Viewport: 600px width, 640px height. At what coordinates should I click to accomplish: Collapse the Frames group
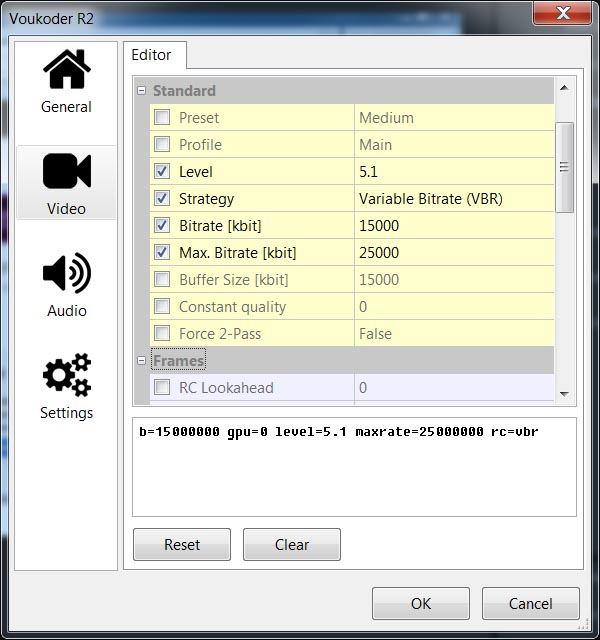[x=141, y=361]
